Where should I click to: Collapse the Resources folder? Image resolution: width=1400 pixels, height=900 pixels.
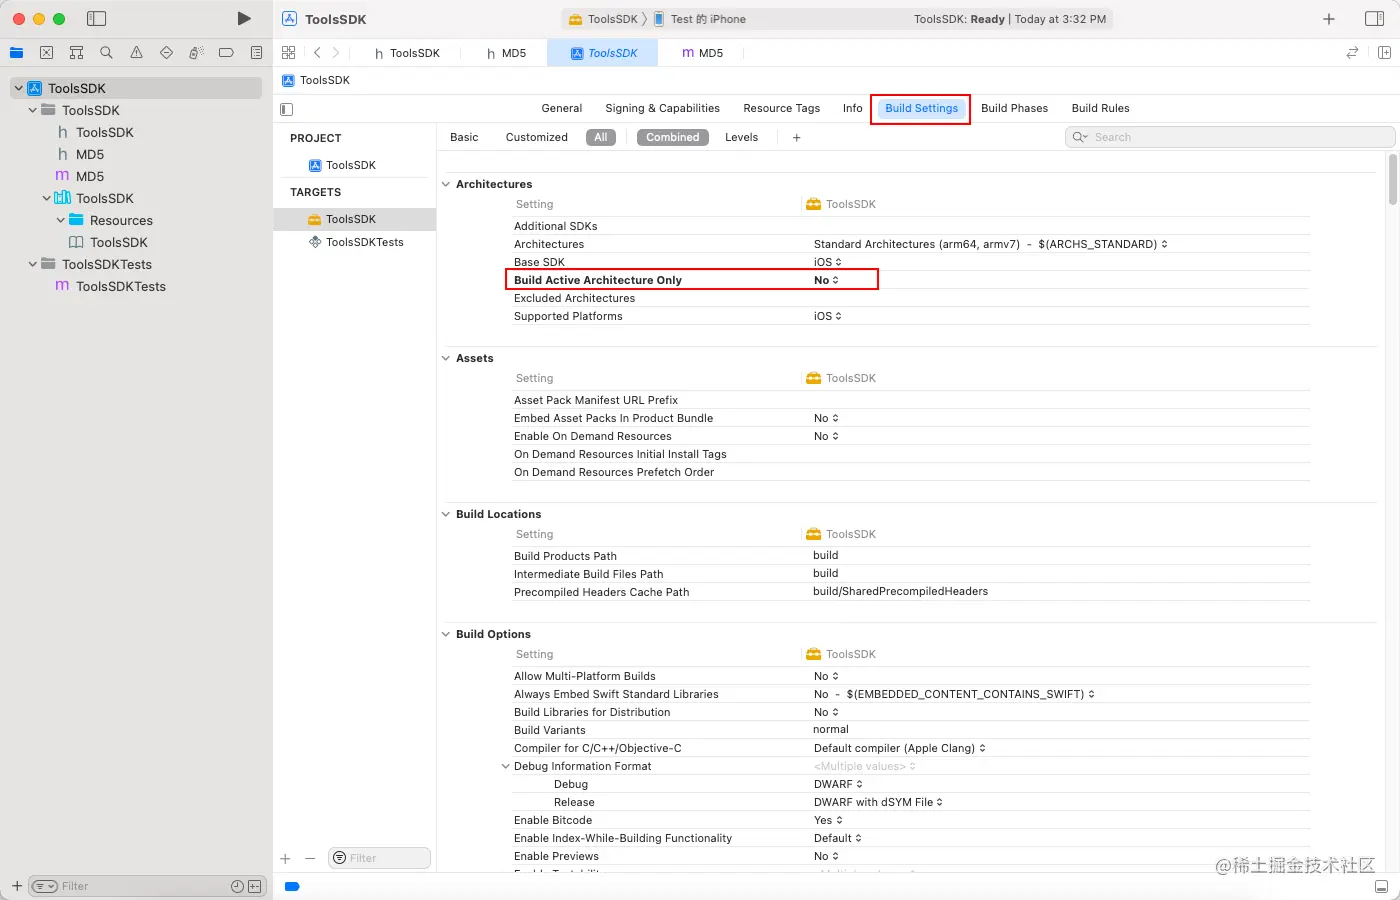61,220
